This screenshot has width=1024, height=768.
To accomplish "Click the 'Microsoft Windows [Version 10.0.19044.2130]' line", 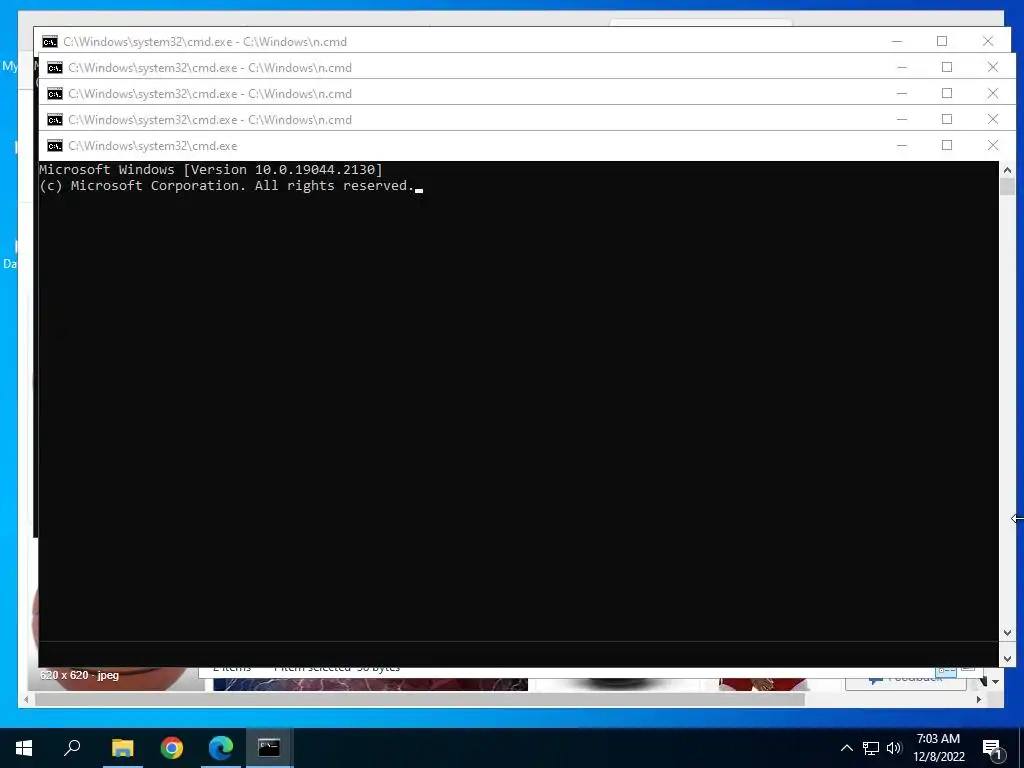I will click(x=210, y=170).
